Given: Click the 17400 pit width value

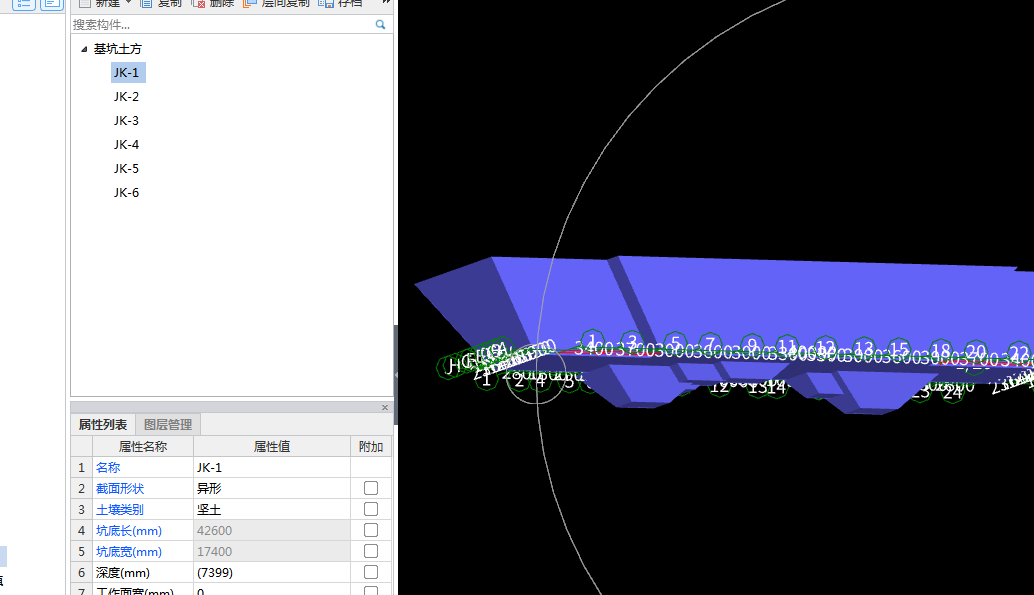Looking at the screenshot, I should (272, 552).
